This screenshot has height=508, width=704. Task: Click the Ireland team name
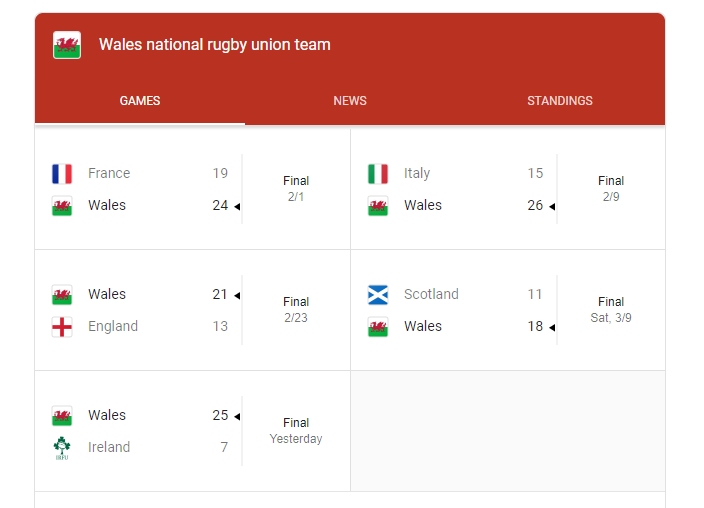109,447
